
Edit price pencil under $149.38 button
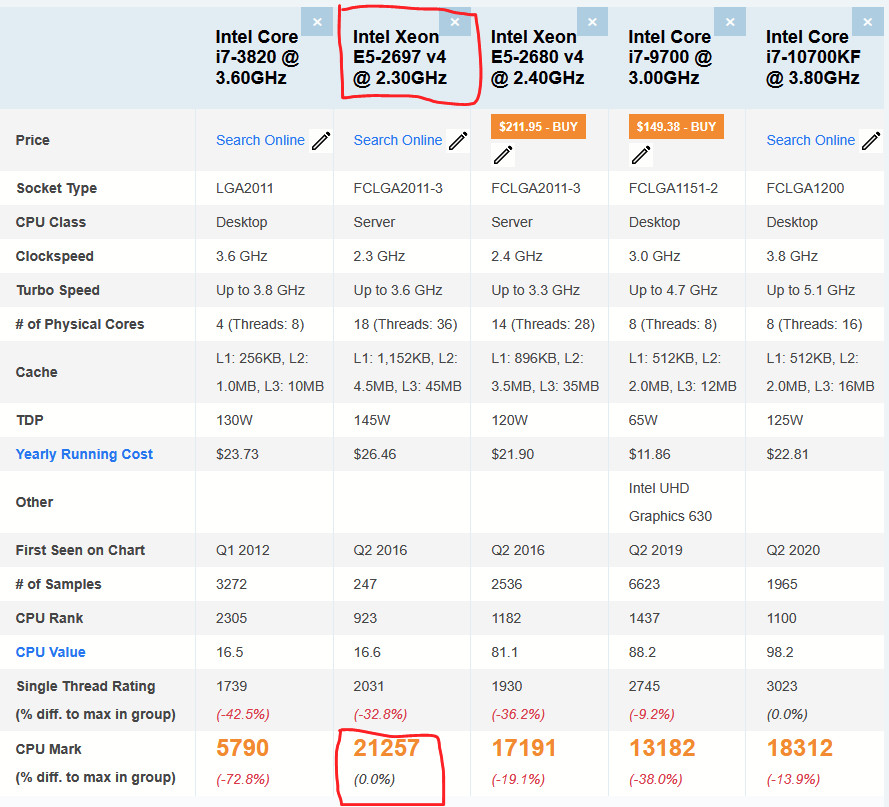[x=641, y=155]
